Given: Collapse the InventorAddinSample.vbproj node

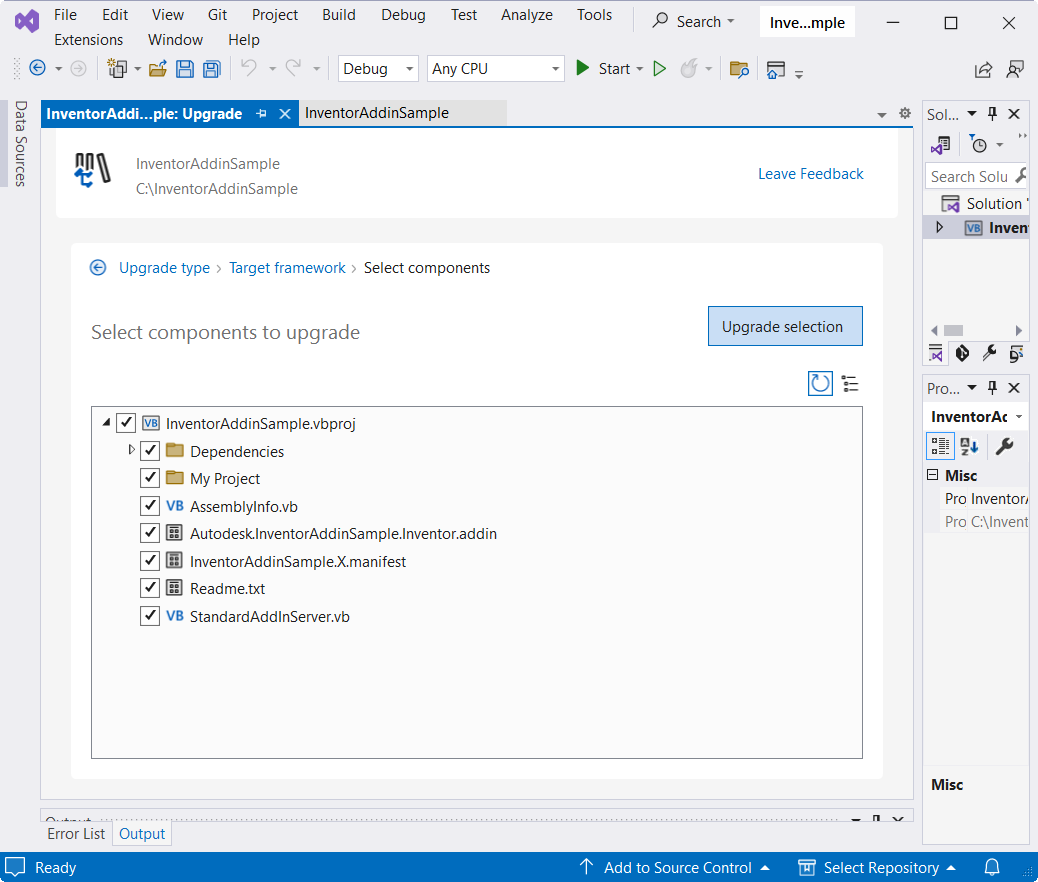Looking at the screenshot, I should point(107,422).
